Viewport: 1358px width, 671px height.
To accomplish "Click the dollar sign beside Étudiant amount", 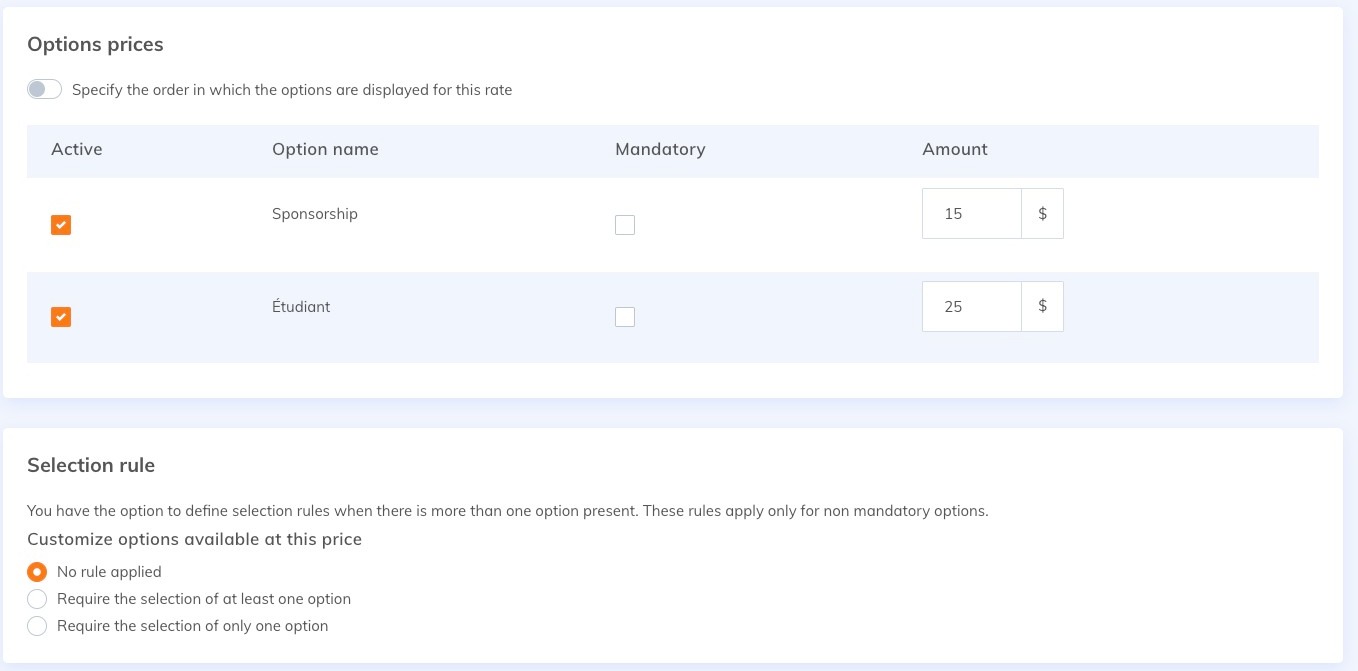I will 1042,307.
